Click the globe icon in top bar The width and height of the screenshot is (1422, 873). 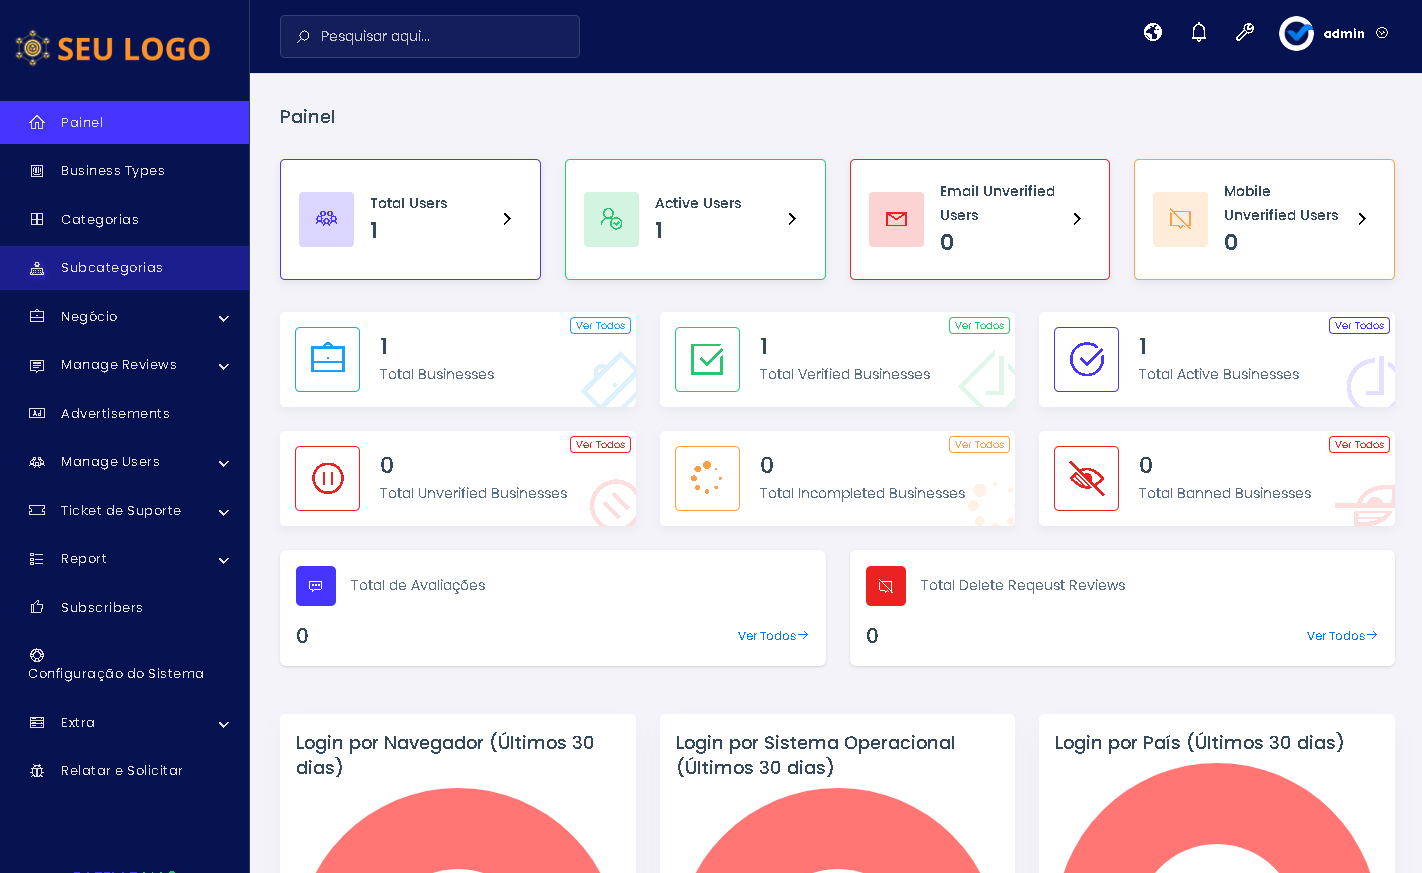tap(1153, 33)
